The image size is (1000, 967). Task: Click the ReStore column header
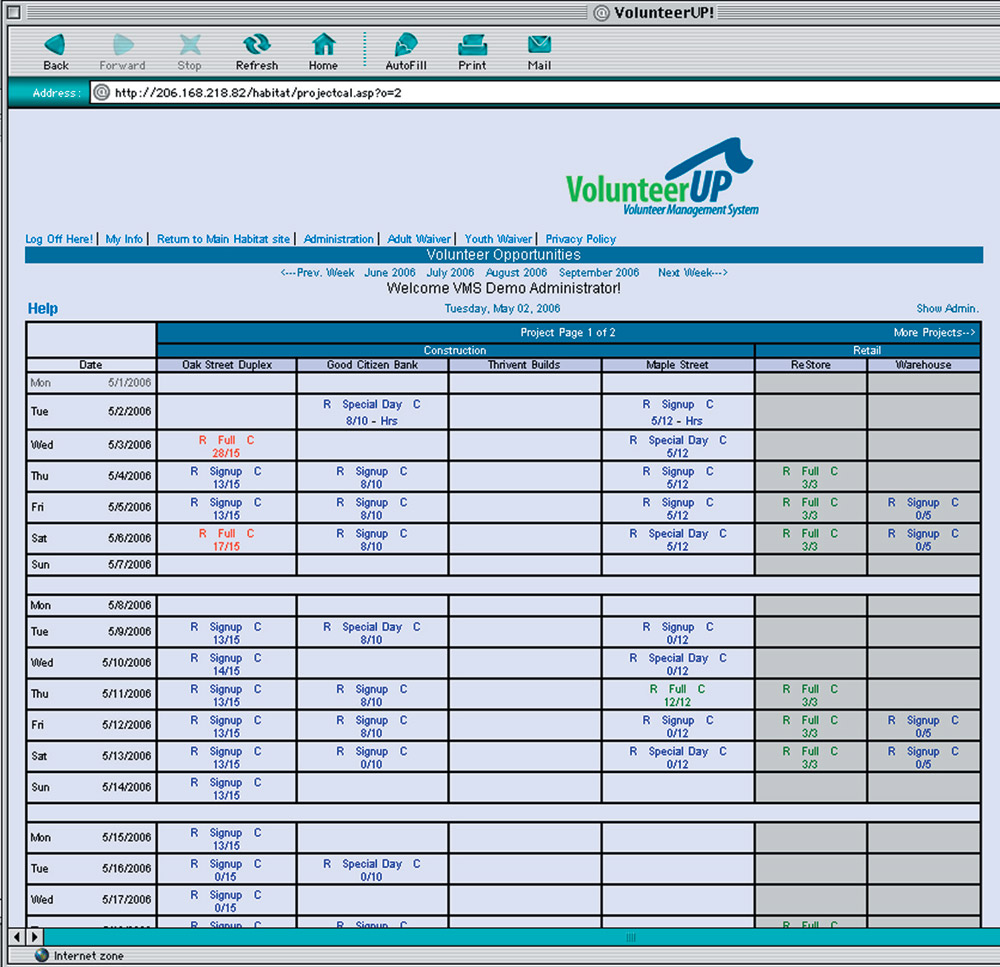811,365
